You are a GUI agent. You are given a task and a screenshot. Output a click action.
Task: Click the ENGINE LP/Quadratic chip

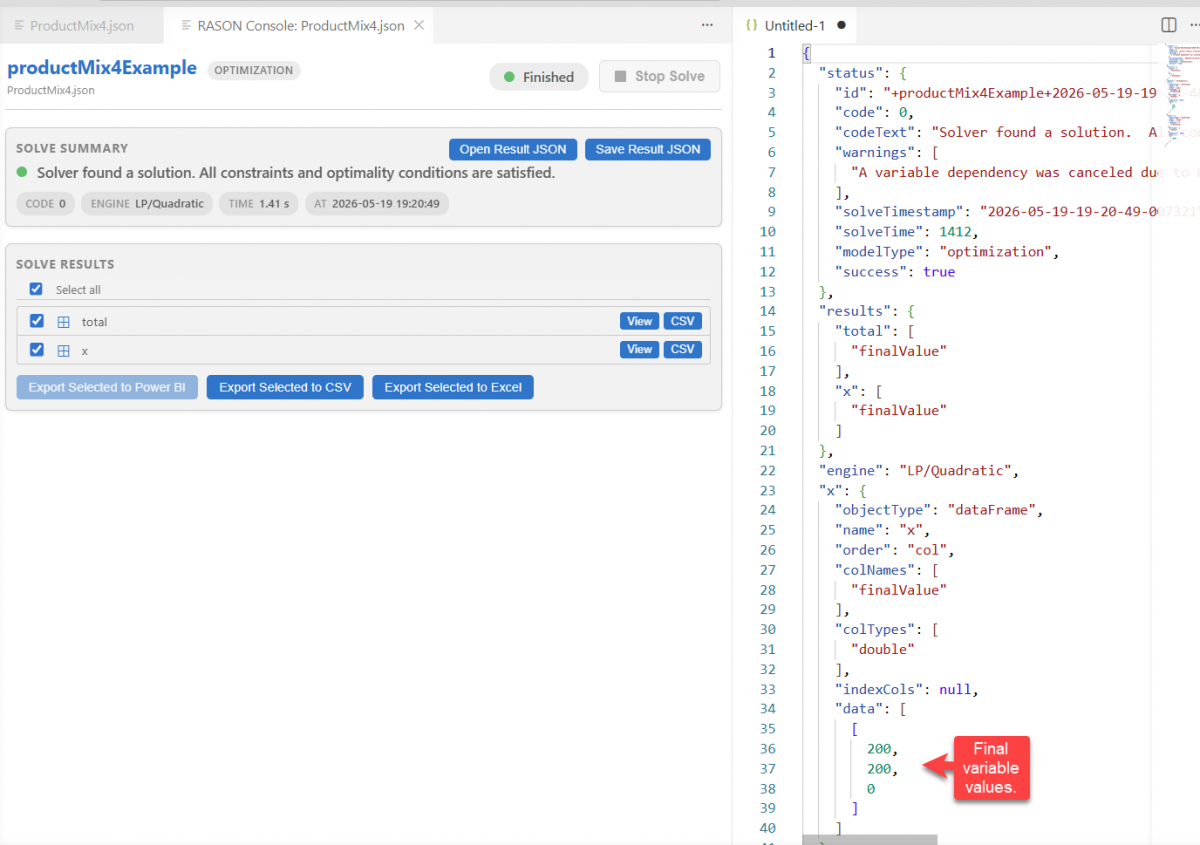coord(147,204)
